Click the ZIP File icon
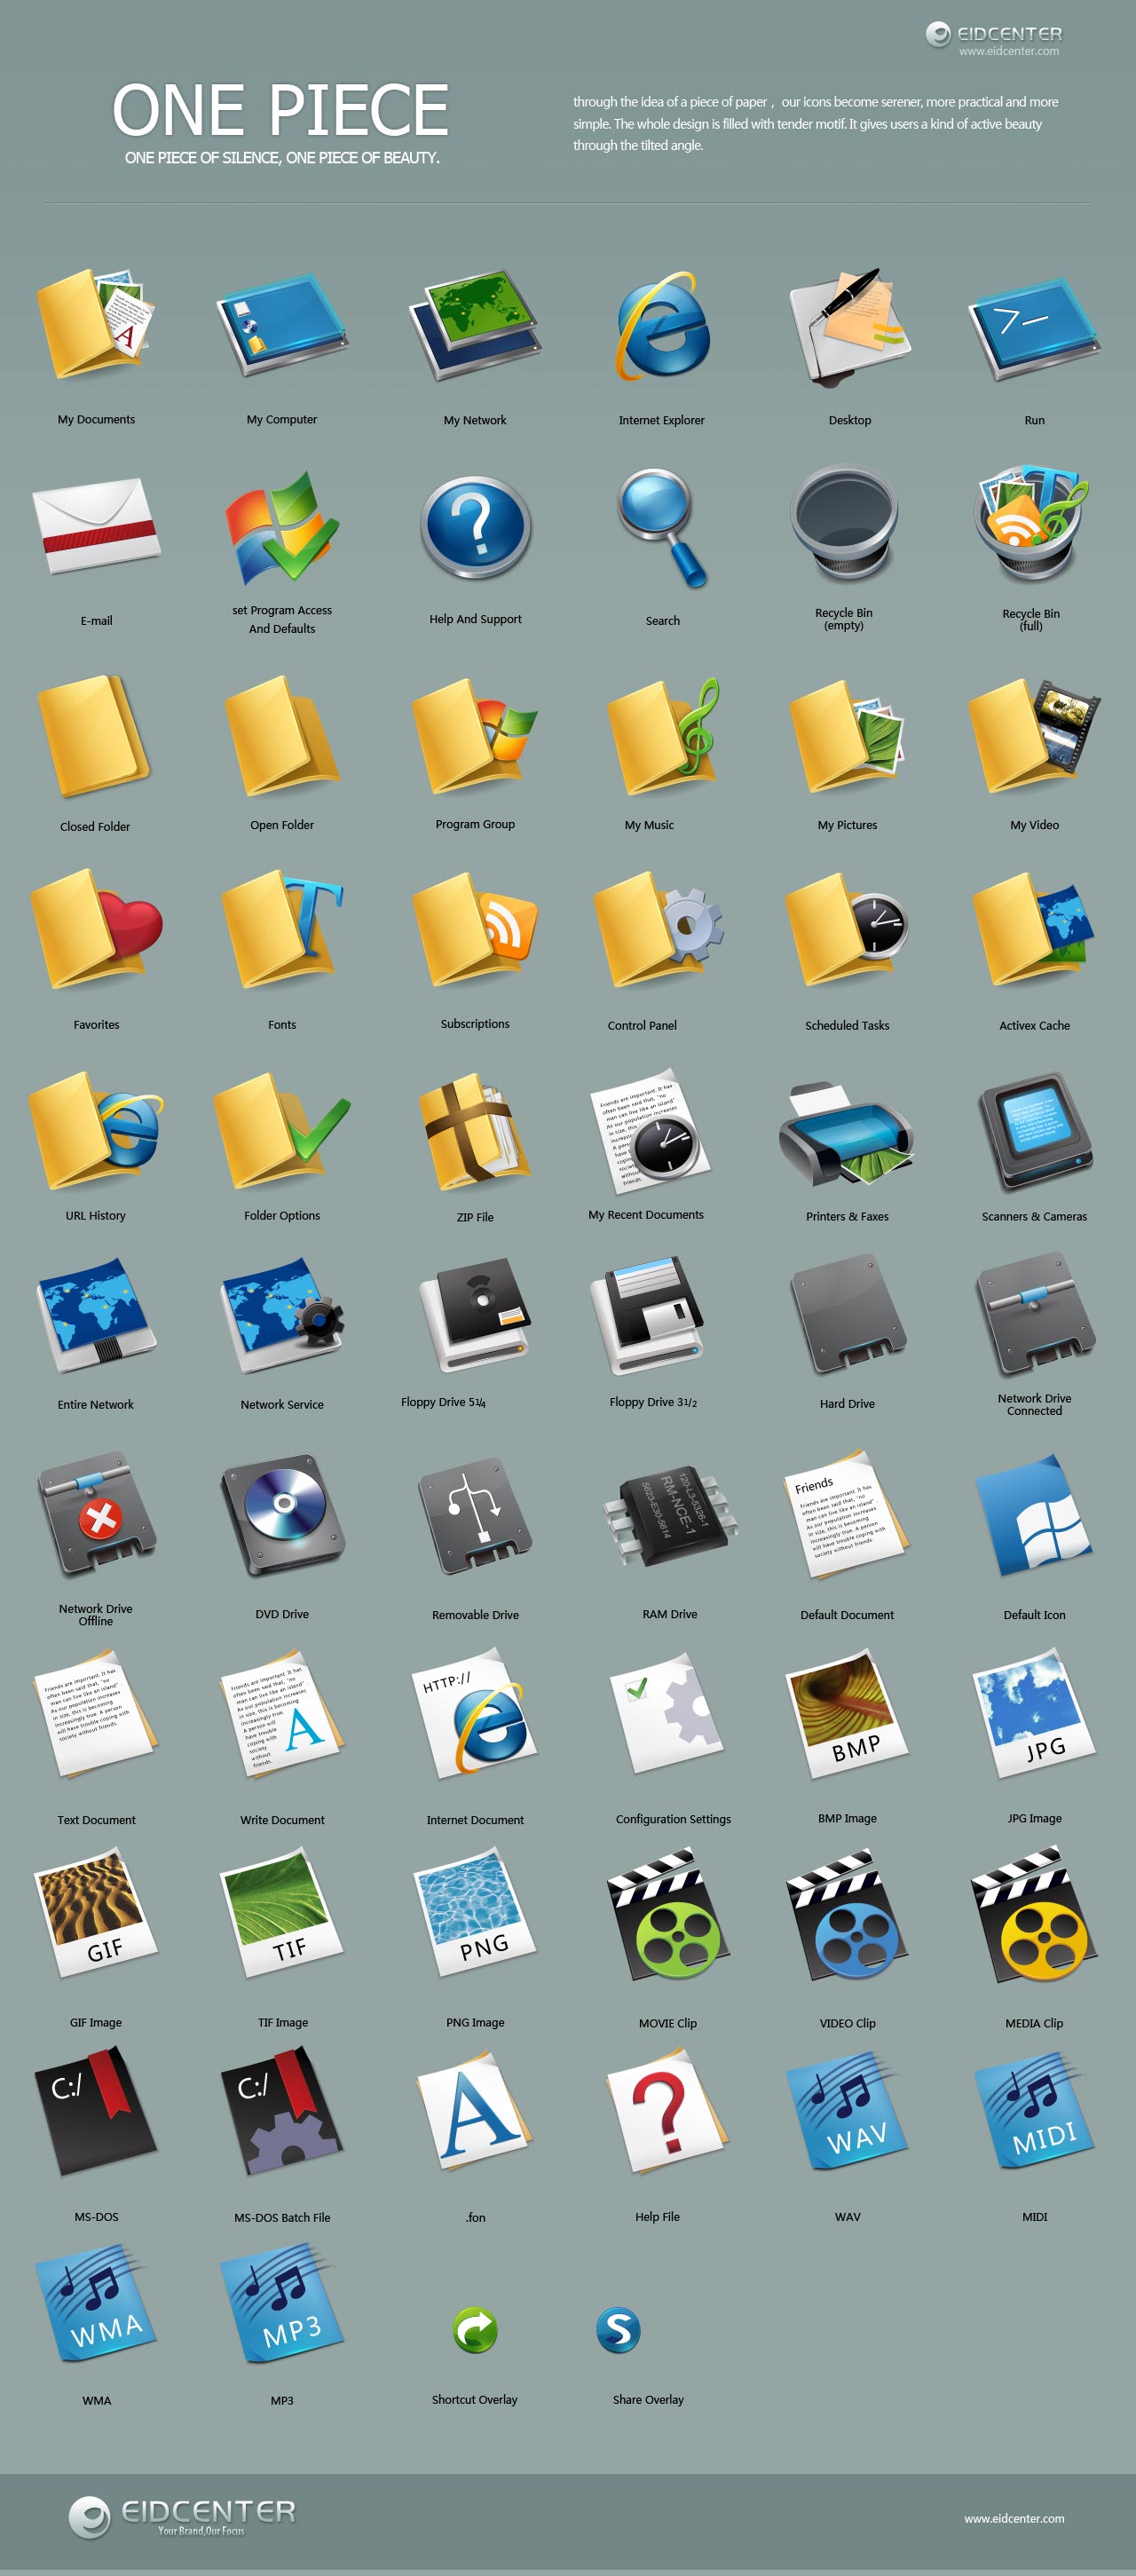The width and height of the screenshot is (1136, 2576). click(x=475, y=1130)
